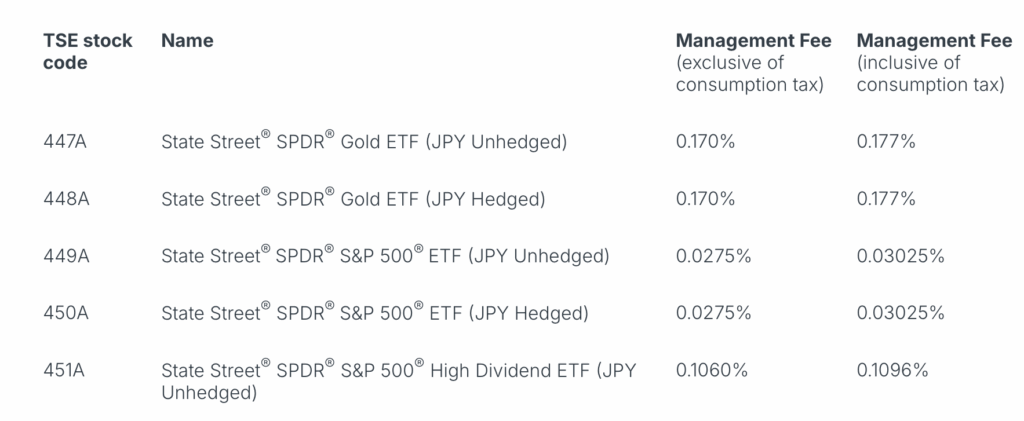
Task: Click Management Fee inclusive of tax header
Action: (x=930, y=63)
